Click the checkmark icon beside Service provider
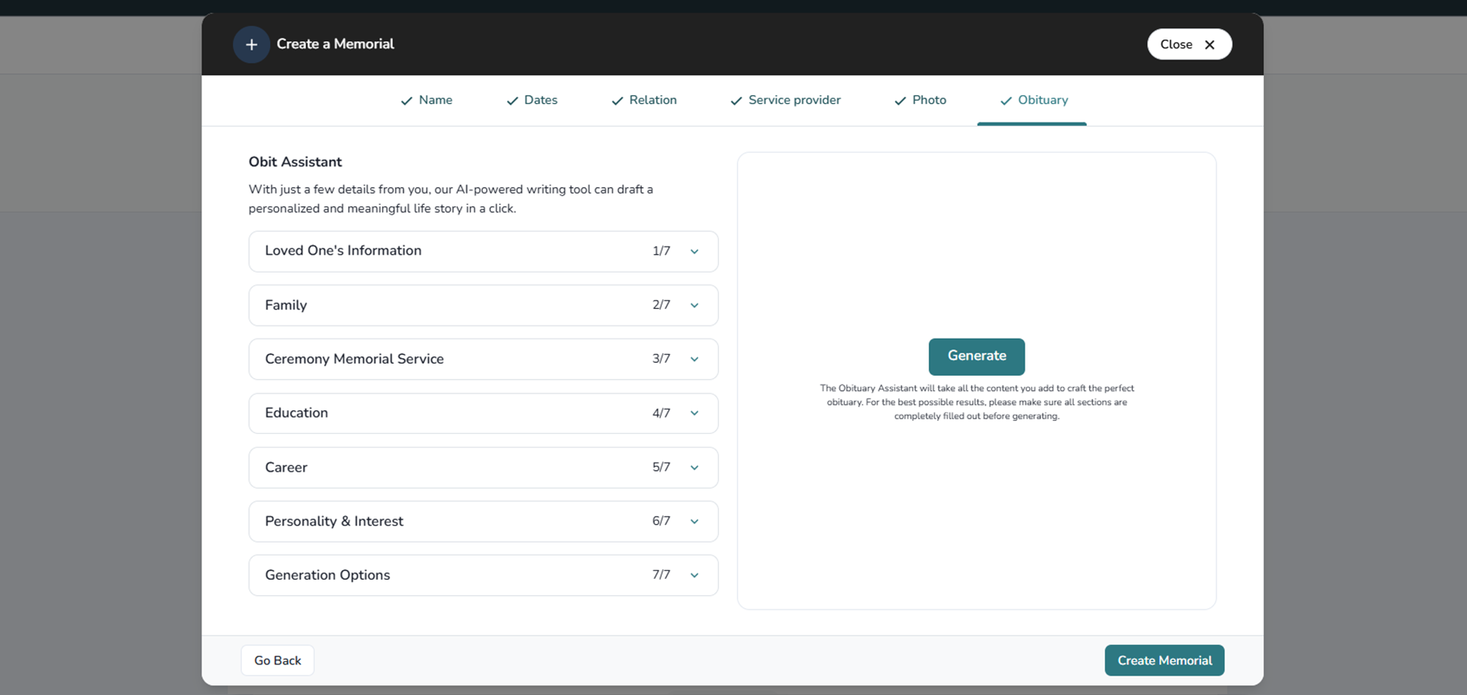Viewport: 1467px width, 695px height. coord(736,101)
